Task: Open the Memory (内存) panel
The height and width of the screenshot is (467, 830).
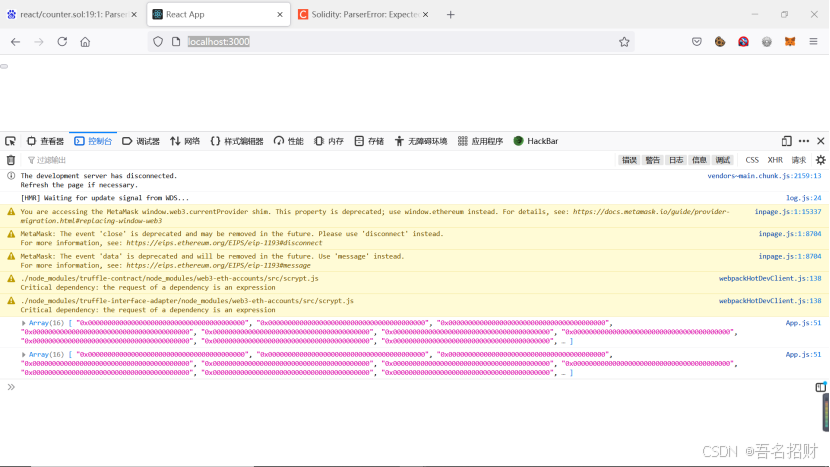Action: (329, 141)
